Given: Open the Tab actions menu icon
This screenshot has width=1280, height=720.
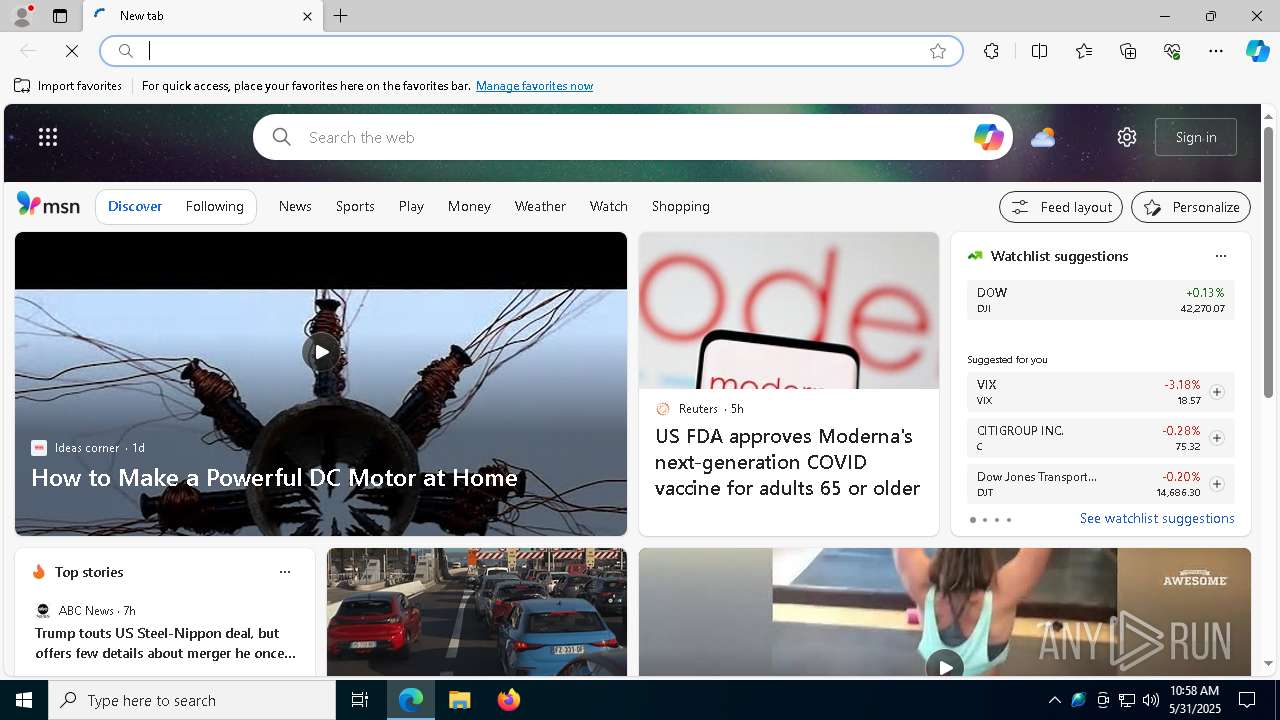Looking at the screenshot, I should tap(60, 16).
